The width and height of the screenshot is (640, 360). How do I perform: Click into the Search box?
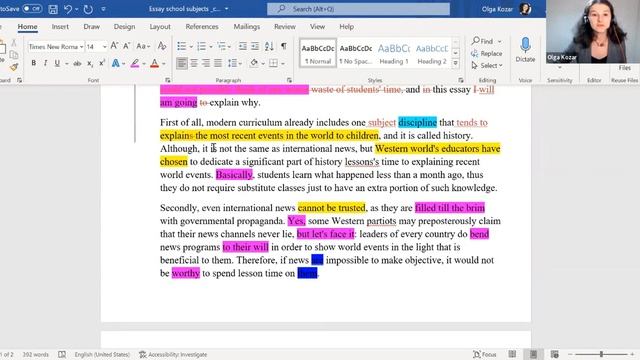tap(358, 9)
